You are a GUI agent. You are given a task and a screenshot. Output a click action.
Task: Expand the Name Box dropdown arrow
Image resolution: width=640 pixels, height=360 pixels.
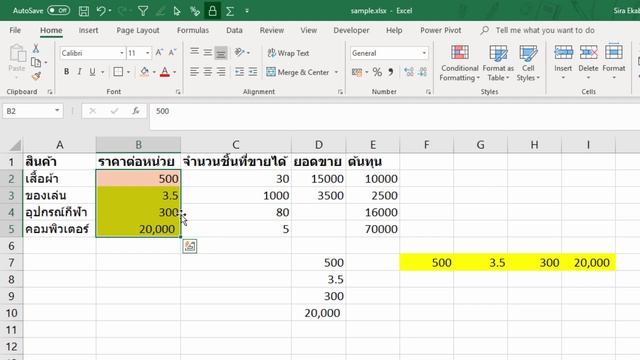pos(57,111)
